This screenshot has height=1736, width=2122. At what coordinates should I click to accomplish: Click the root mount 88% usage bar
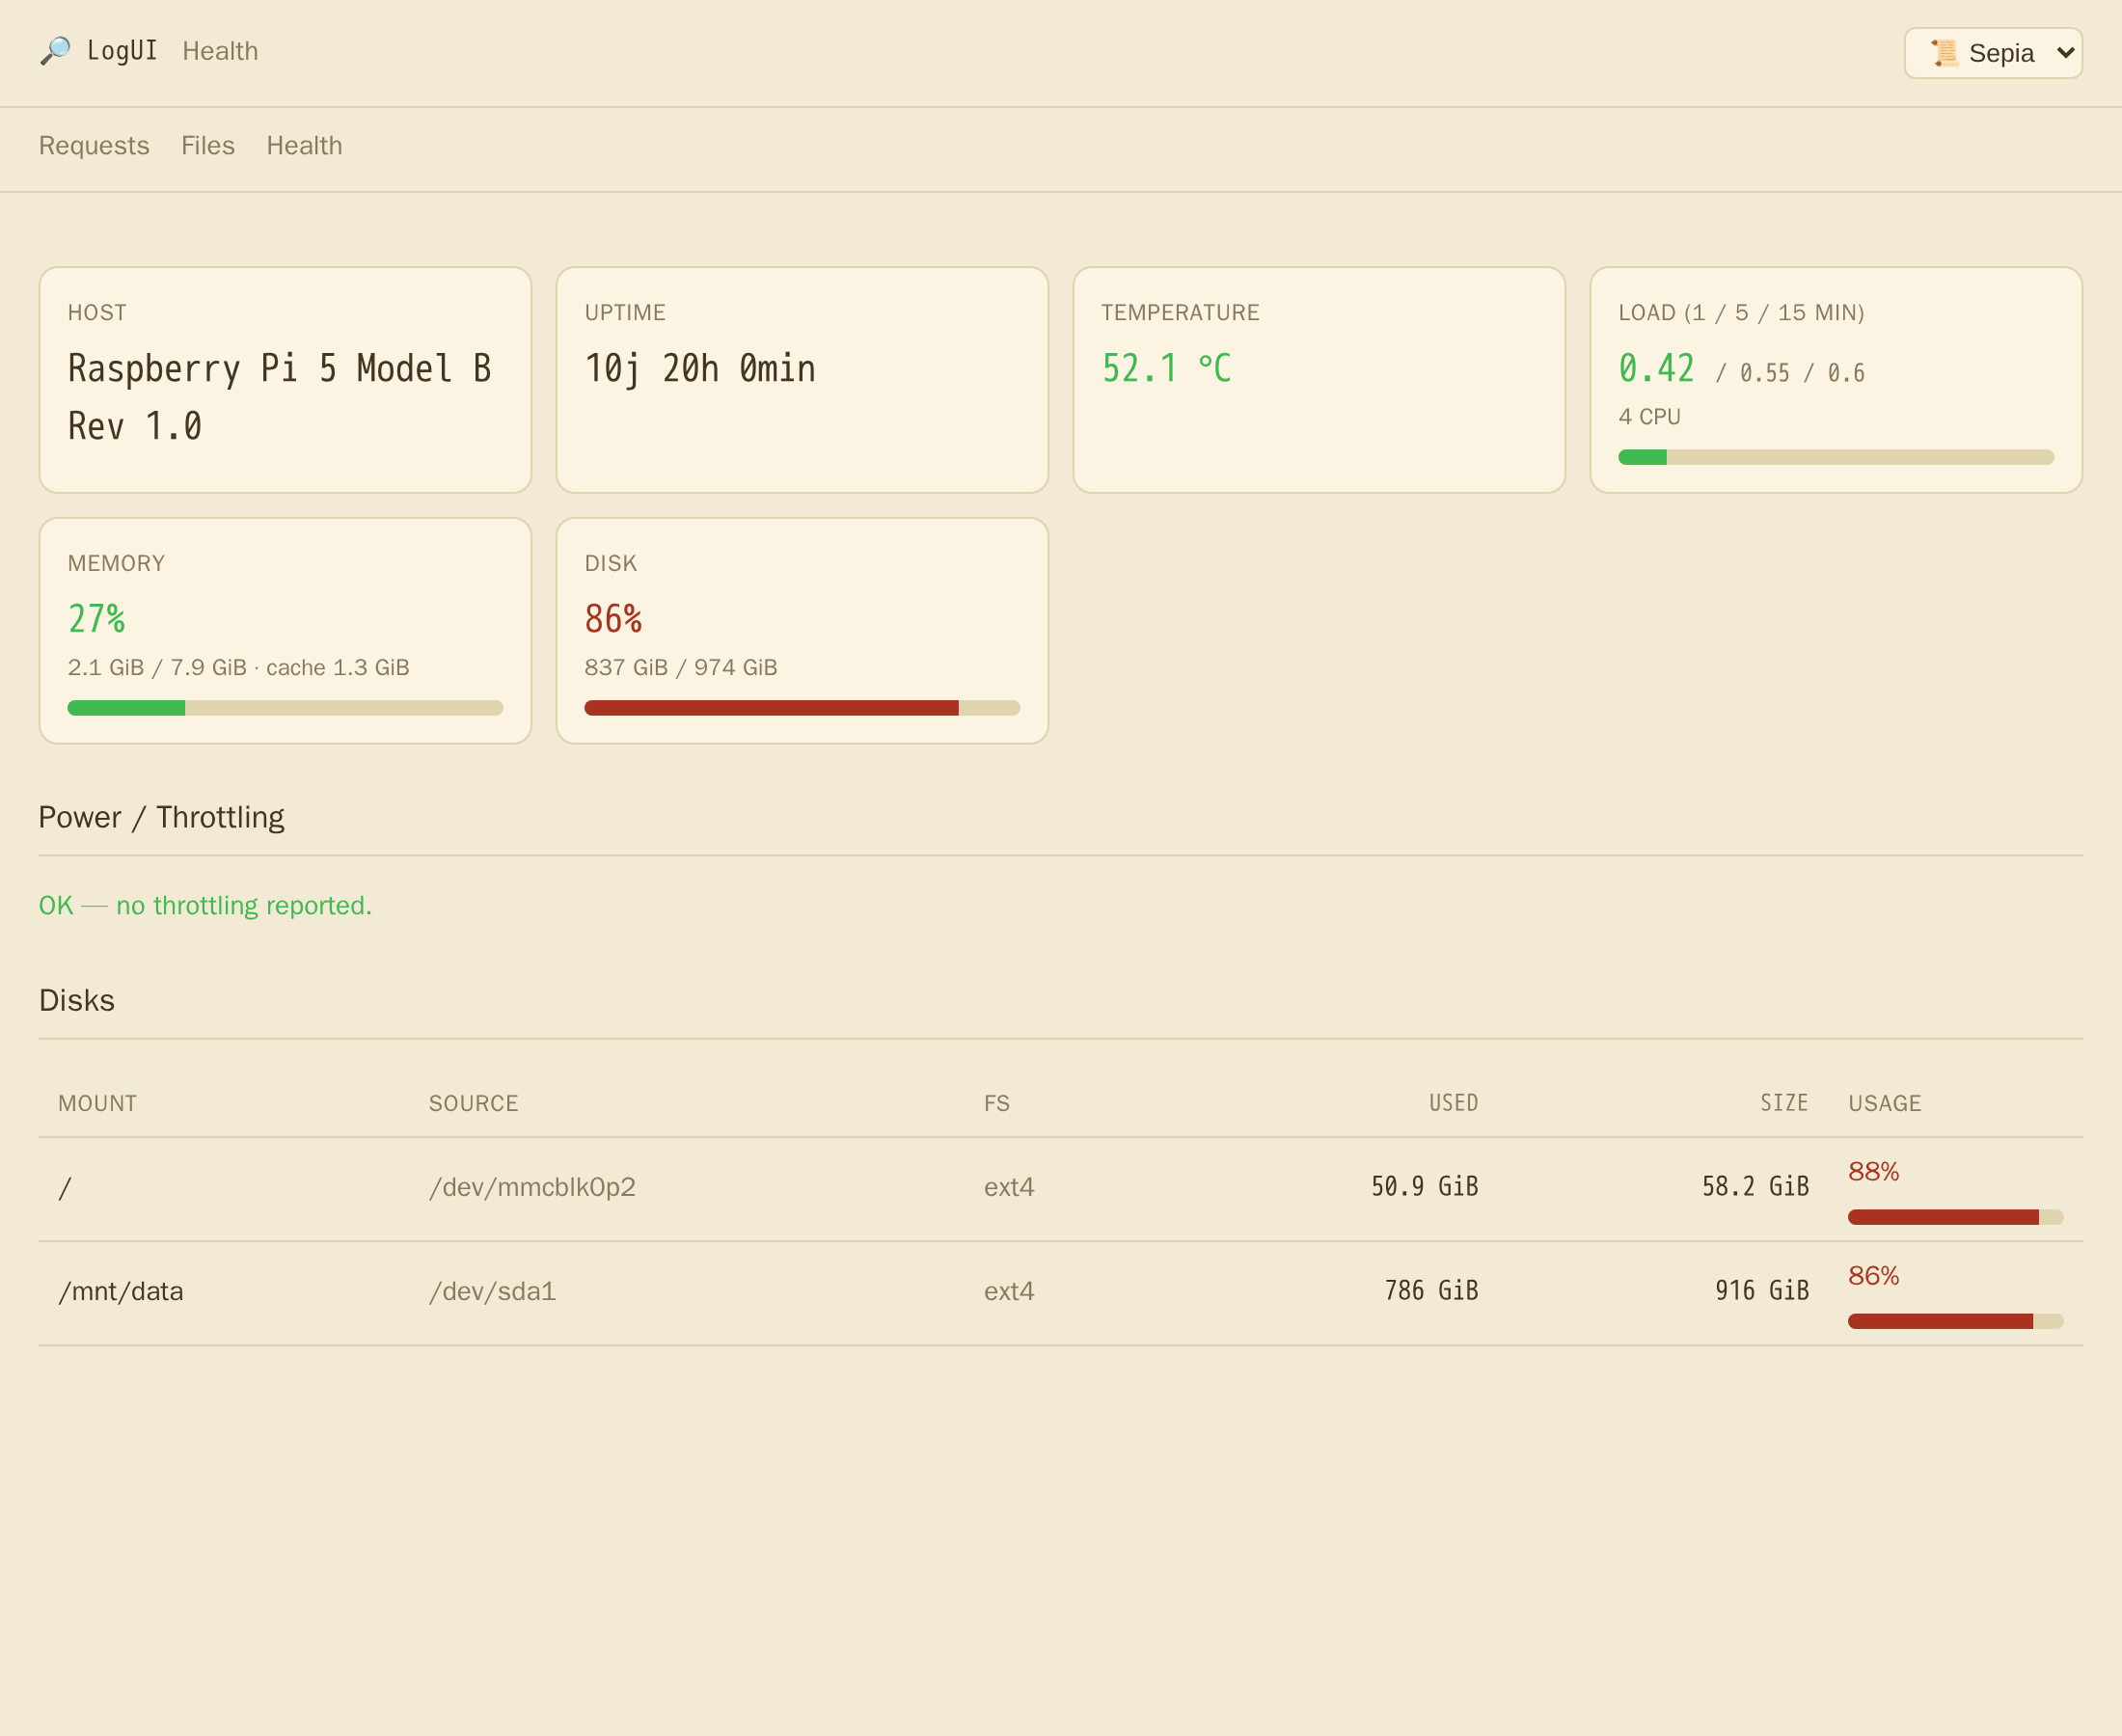(1955, 1217)
